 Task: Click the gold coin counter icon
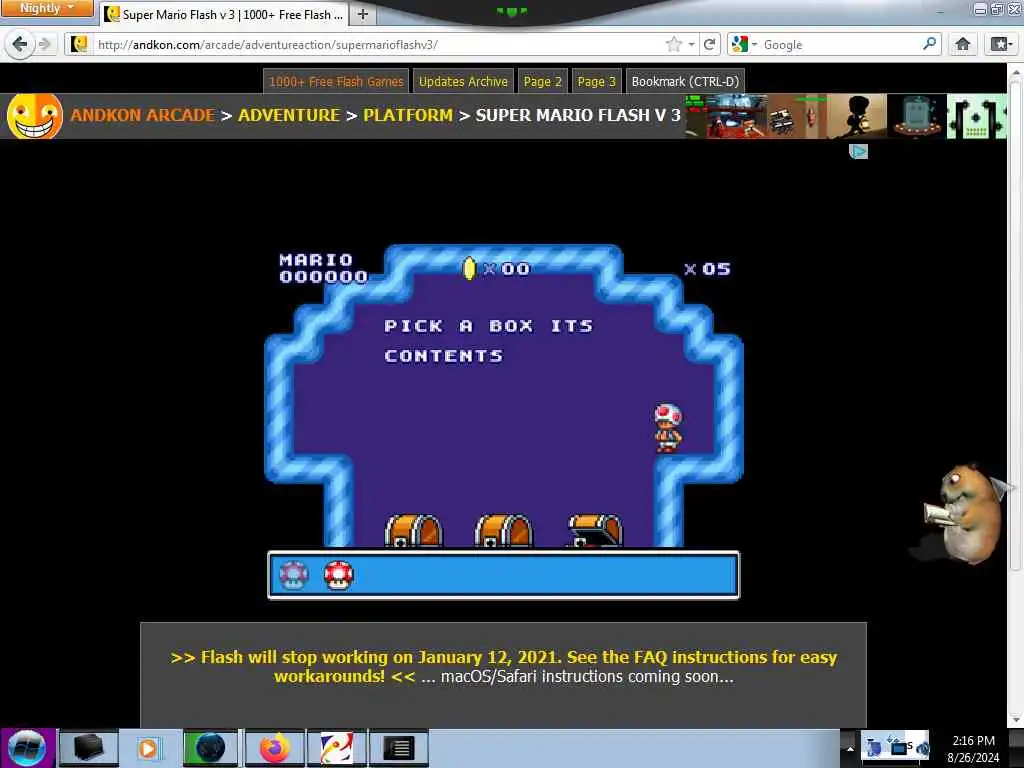(469, 268)
